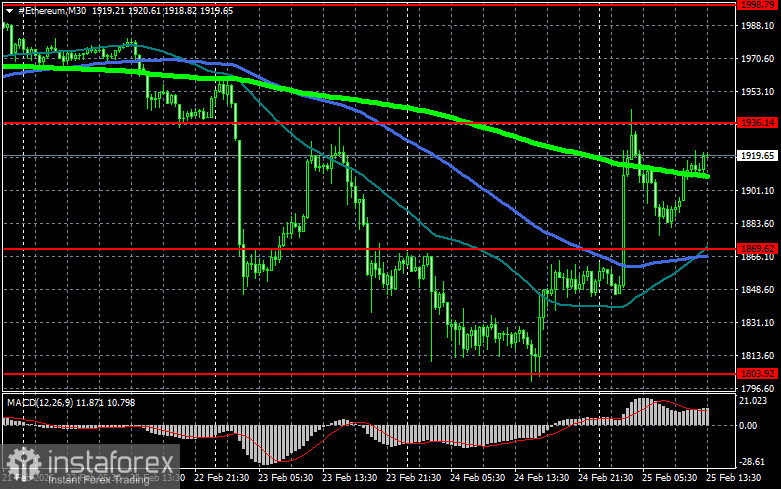Select the 1936.14 resistance level label

click(758, 122)
